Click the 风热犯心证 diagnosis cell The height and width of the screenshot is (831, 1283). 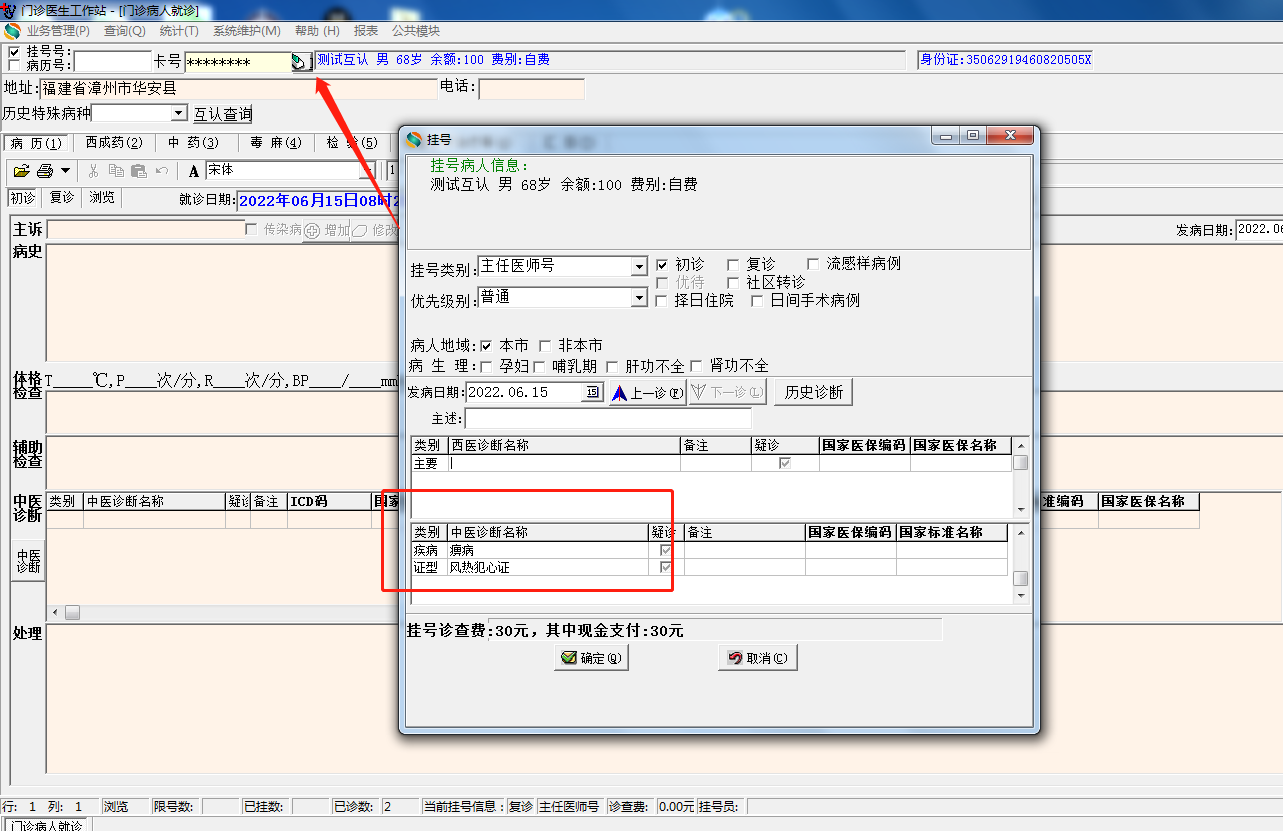(x=547, y=567)
